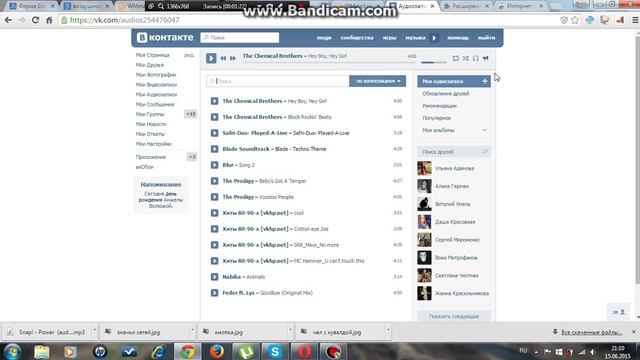This screenshot has height=360, width=640.
Task: Open dropdown for кнопка.jpg download
Action: click(290, 331)
